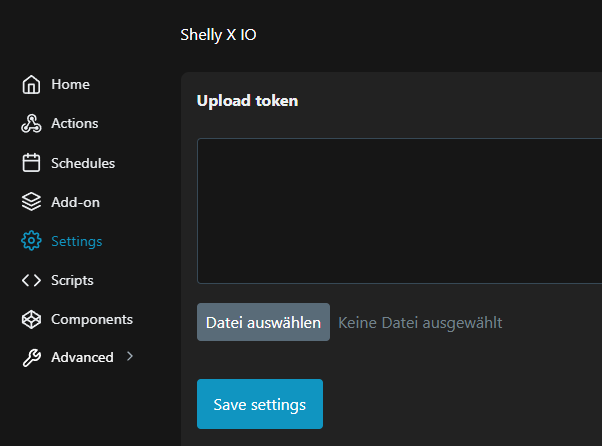The image size is (602, 446).
Task: Click the Add-on layers icon
Action: [x=31, y=202]
